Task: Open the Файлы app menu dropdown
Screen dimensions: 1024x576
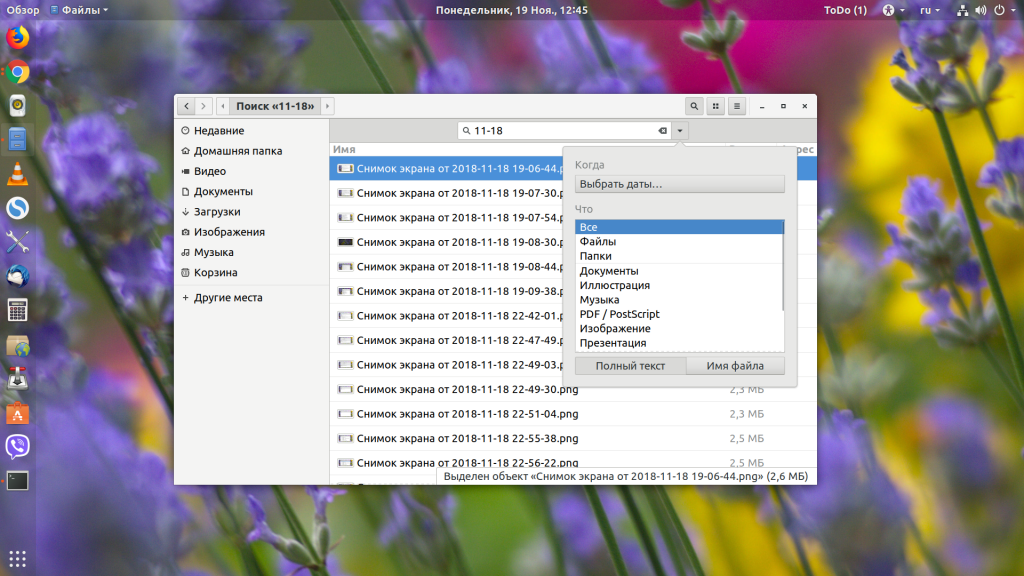Action: (79, 10)
